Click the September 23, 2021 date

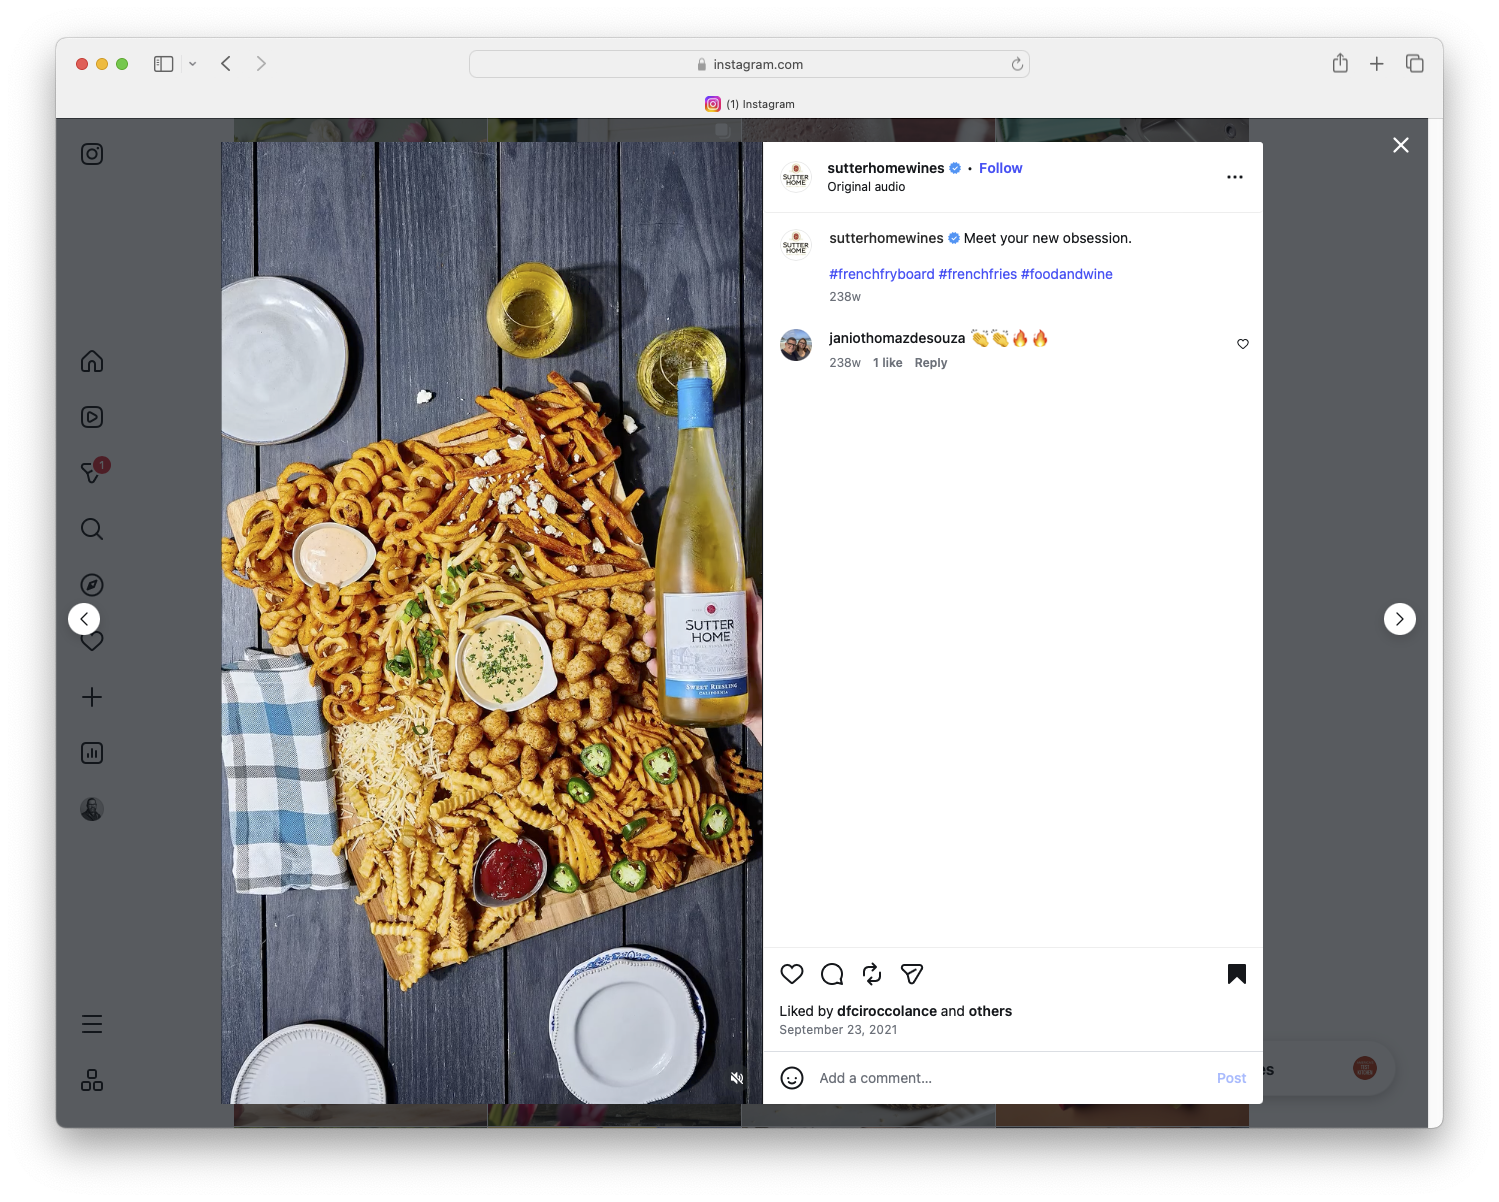pos(838,1030)
